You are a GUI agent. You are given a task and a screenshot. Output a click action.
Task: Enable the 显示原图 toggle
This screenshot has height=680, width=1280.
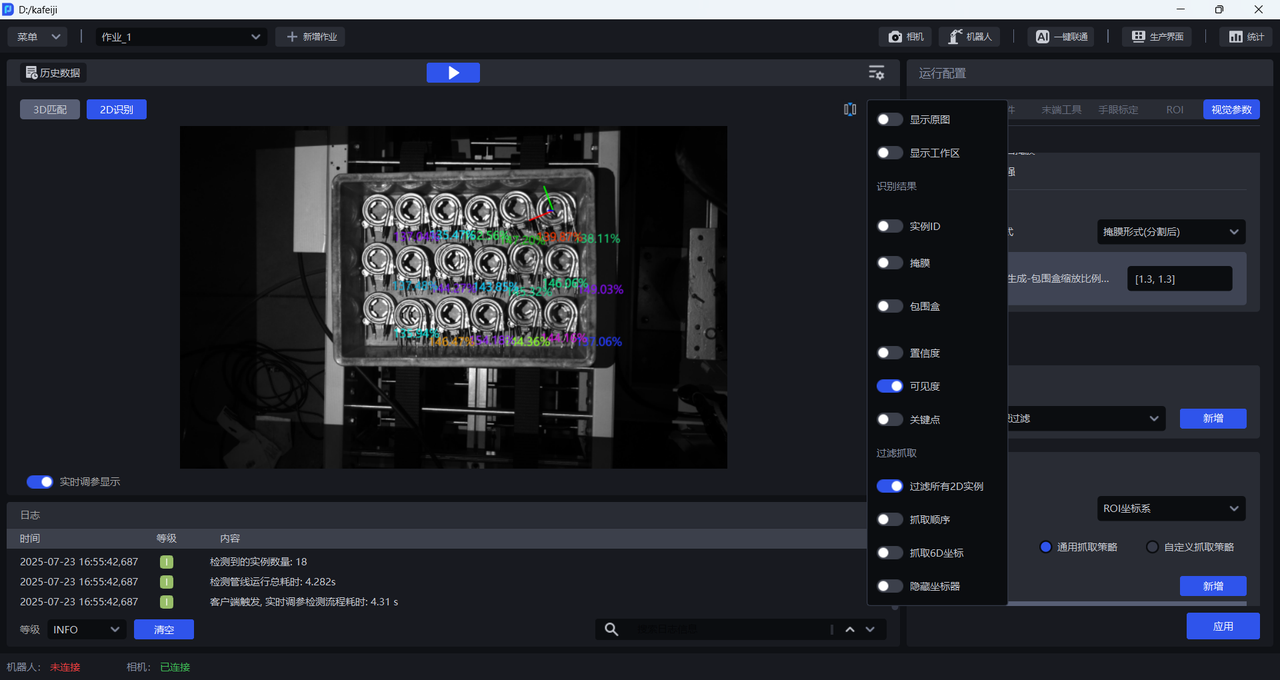[890, 120]
